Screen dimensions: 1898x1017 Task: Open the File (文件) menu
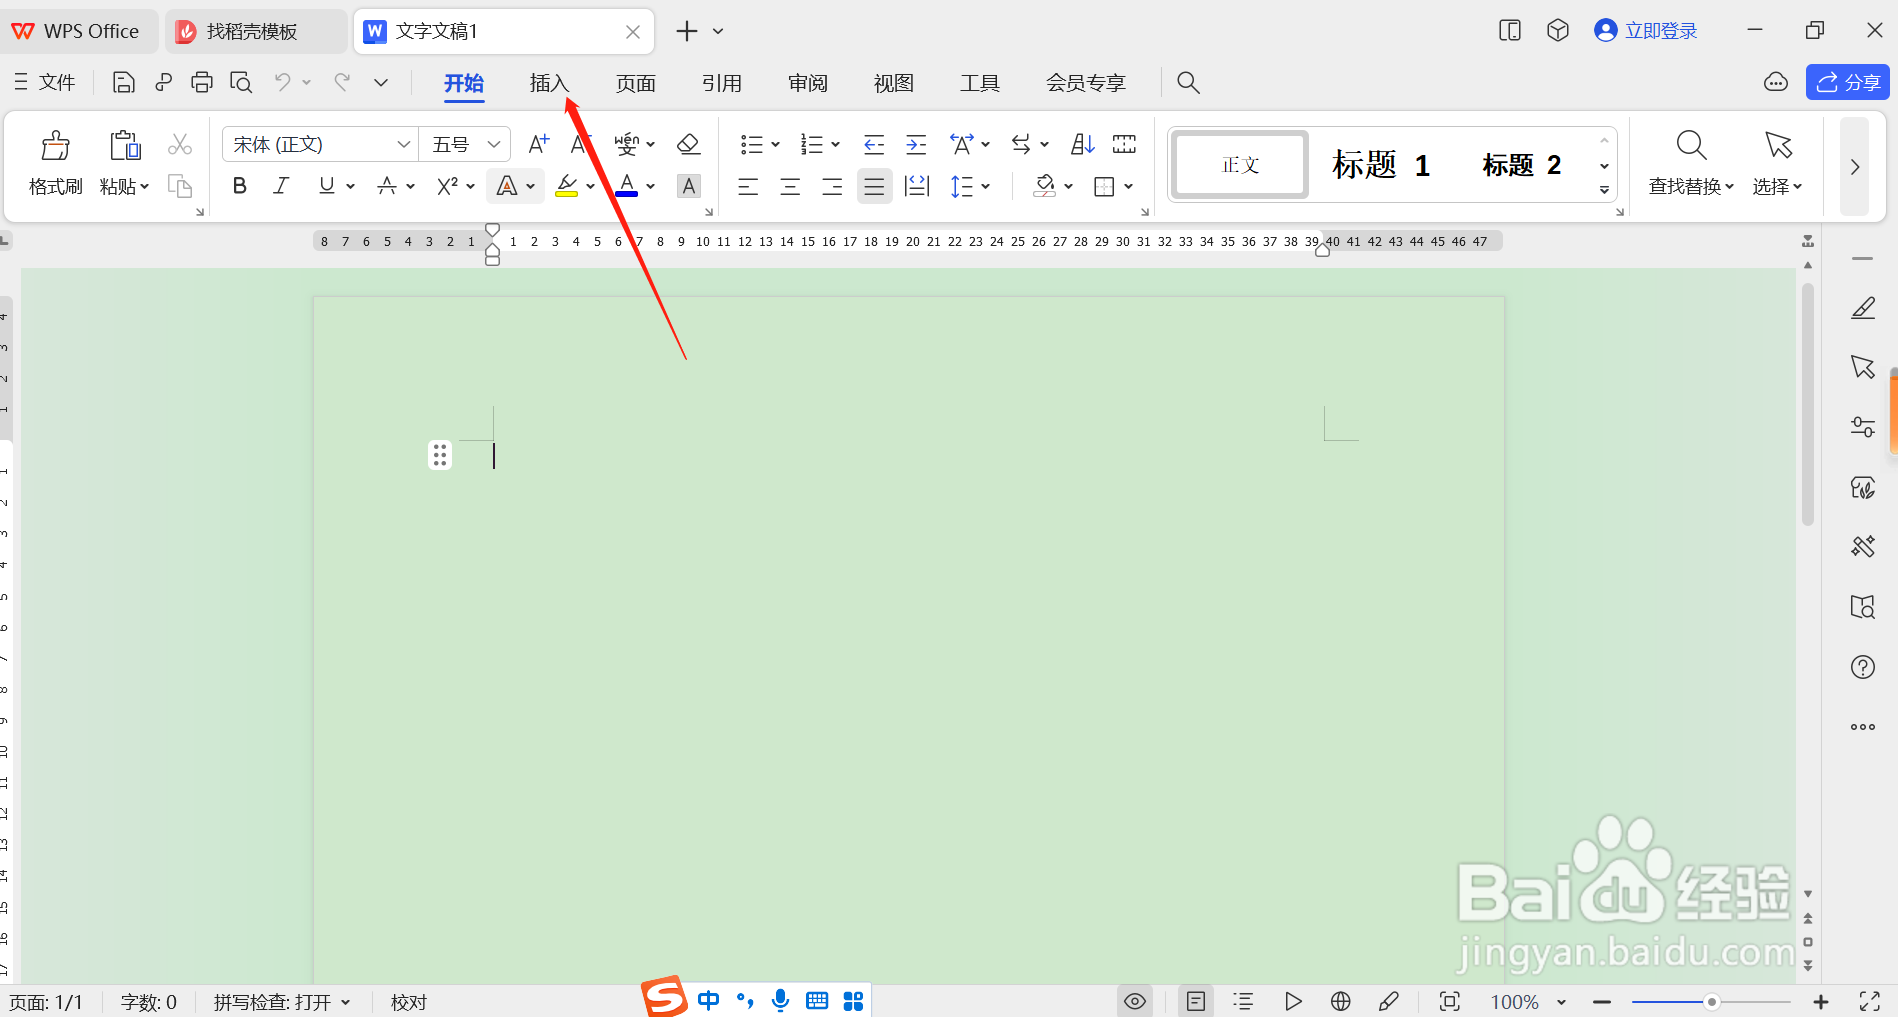[45, 83]
